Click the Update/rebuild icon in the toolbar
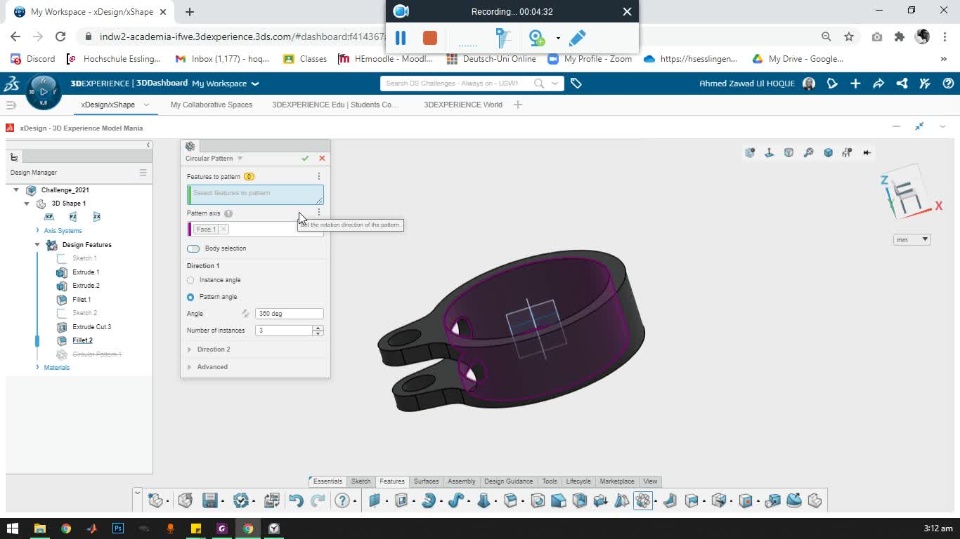 (241, 500)
